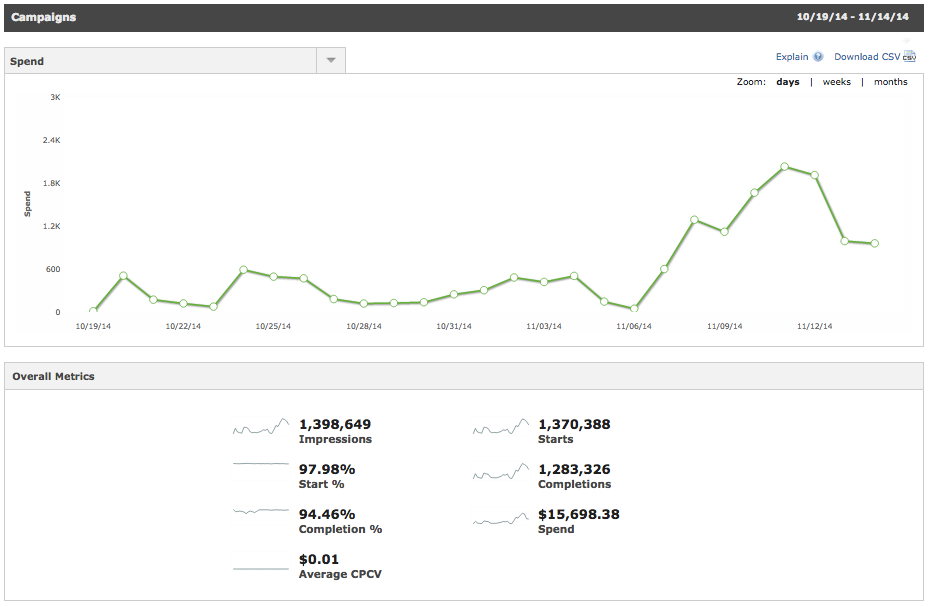927x604 pixels.
Task: Click the 2.4K y-axis label
Action: click(51, 140)
